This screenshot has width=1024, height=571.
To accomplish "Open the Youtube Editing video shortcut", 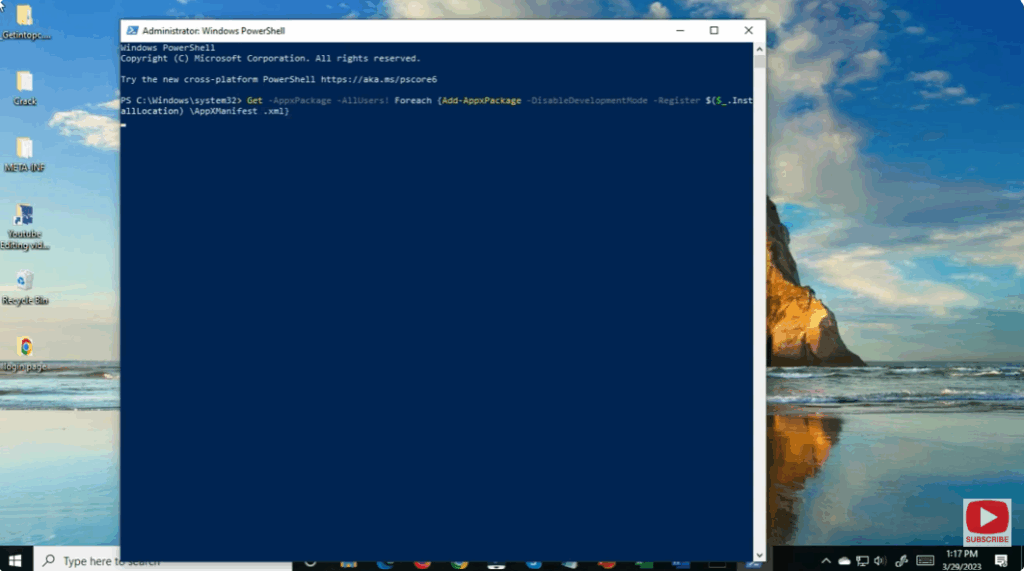I will click(x=25, y=226).
